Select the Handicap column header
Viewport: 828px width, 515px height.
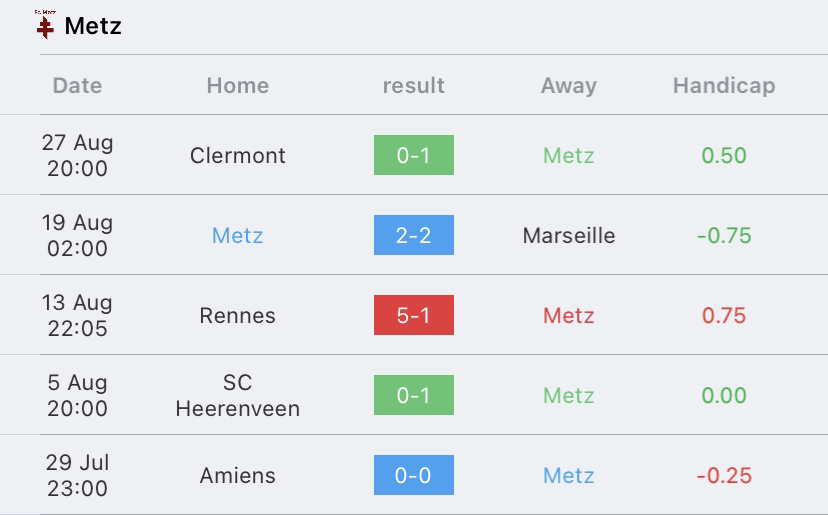pos(724,86)
